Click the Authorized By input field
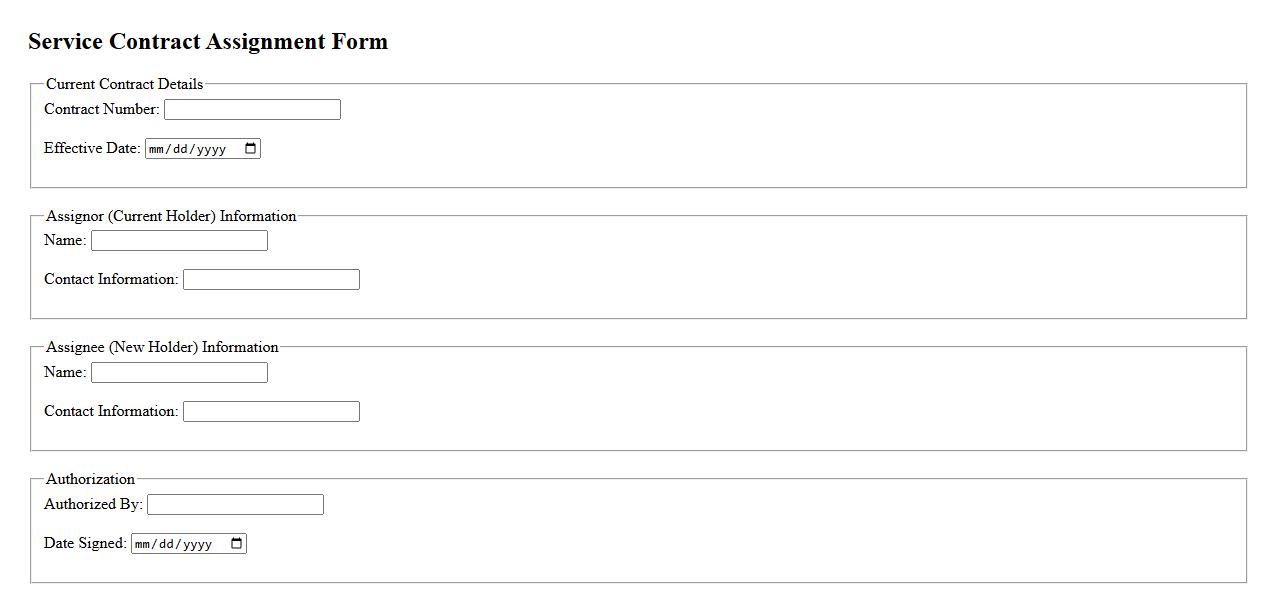The height and width of the screenshot is (601, 1278). tap(235, 505)
